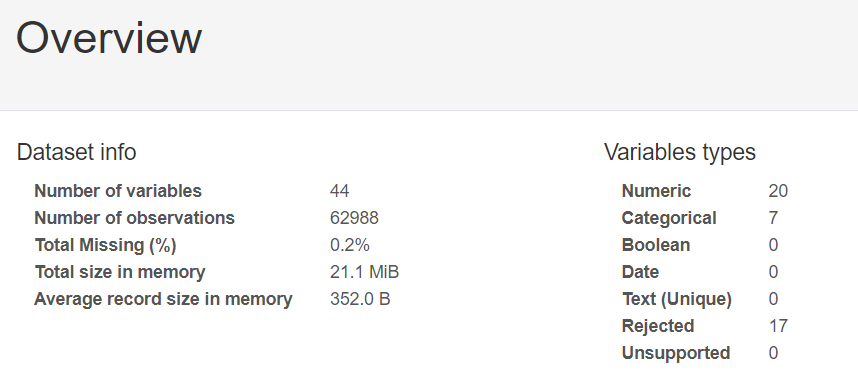Select the Dataset info heading
This screenshot has width=858, height=377.
tap(77, 152)
